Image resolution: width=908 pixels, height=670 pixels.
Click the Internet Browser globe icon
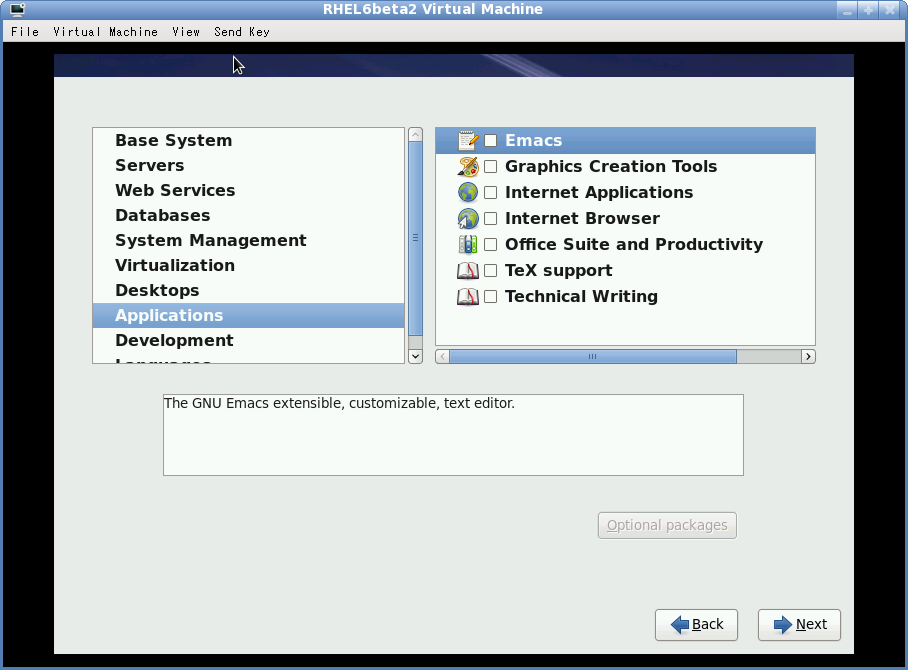pos(468,218)
